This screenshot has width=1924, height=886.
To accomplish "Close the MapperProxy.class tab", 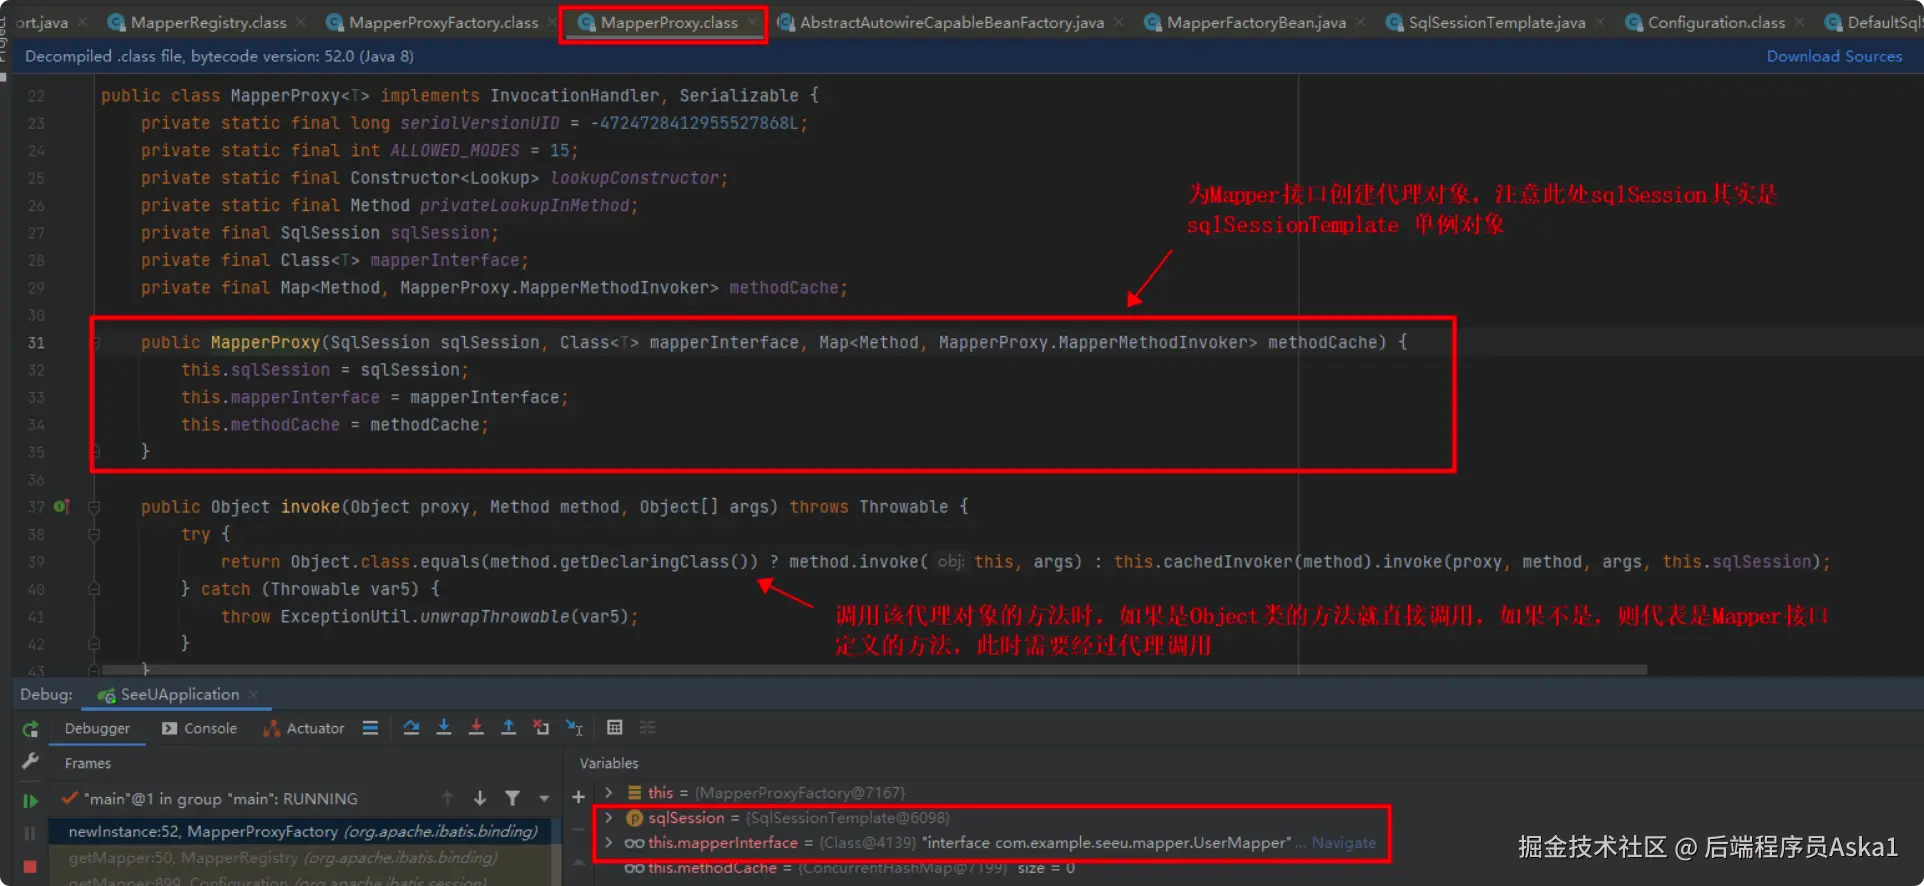I will coord(752,22).
